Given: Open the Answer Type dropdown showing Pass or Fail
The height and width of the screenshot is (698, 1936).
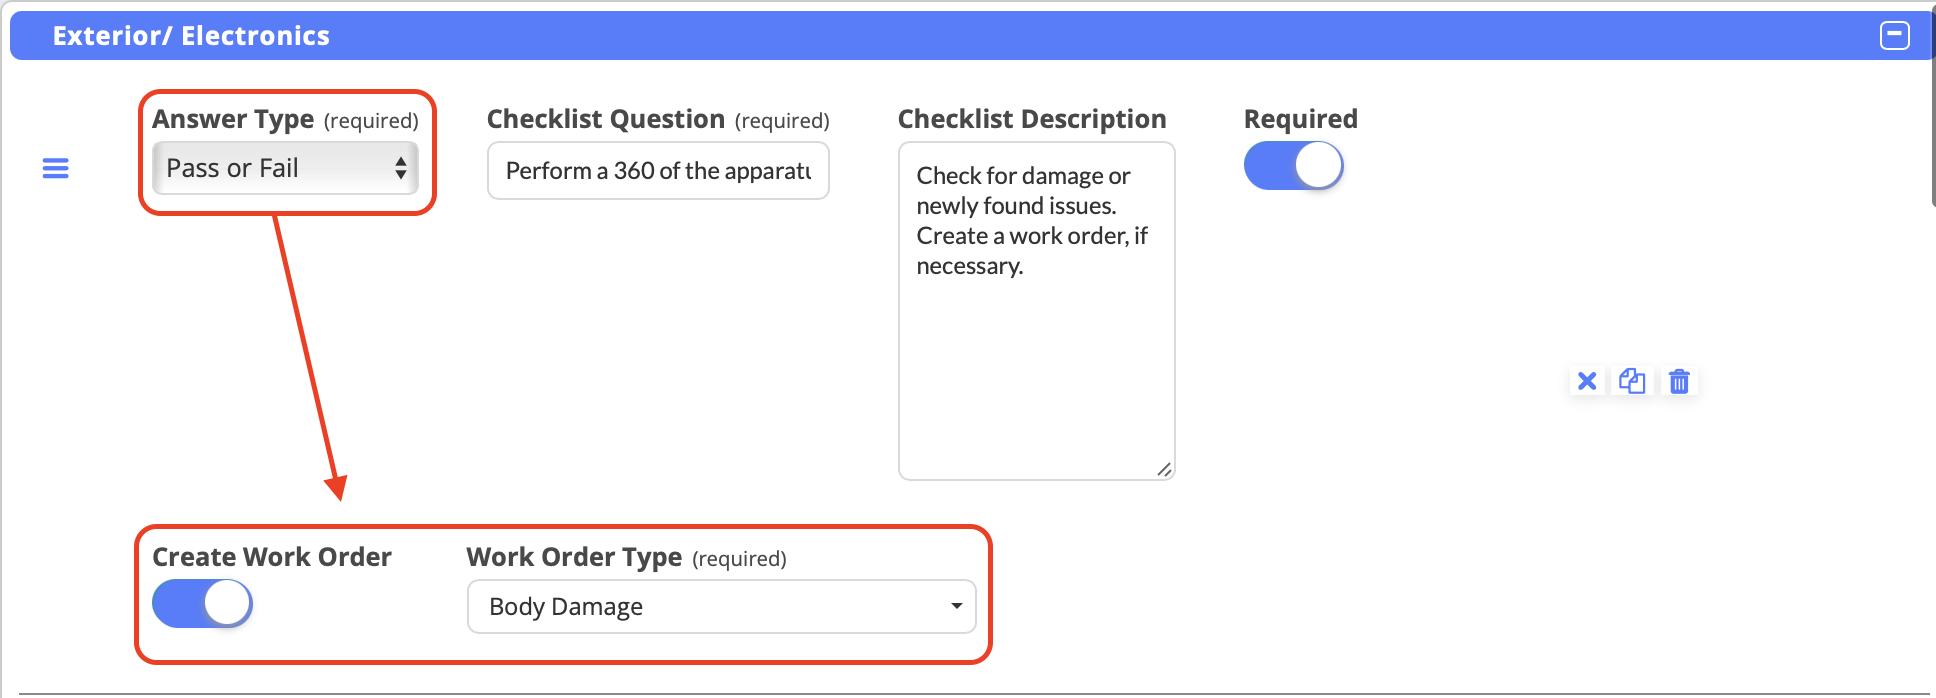Looking at the screenshot, I should pyautogui.click(x=285, y=168).
